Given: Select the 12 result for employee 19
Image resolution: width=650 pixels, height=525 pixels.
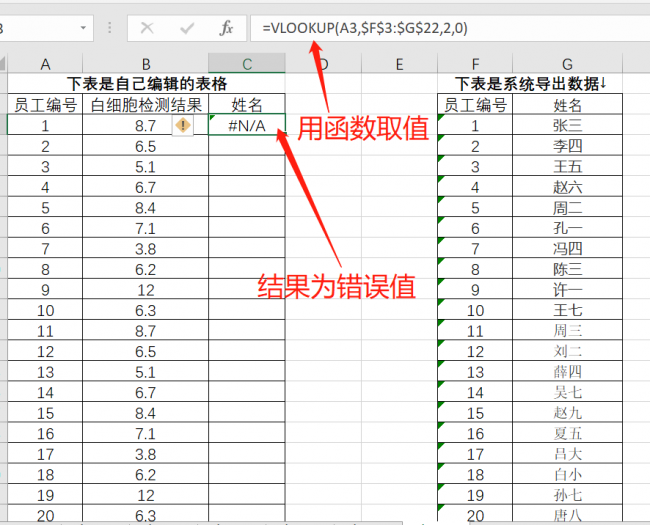Looking at the screenshot, I should tap(146, 495).
